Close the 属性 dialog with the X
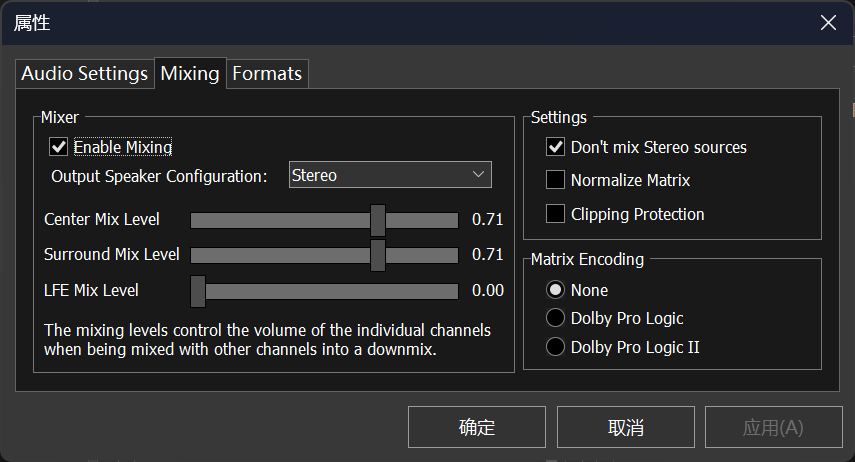 pyautogui.click(x=828, y=23)
